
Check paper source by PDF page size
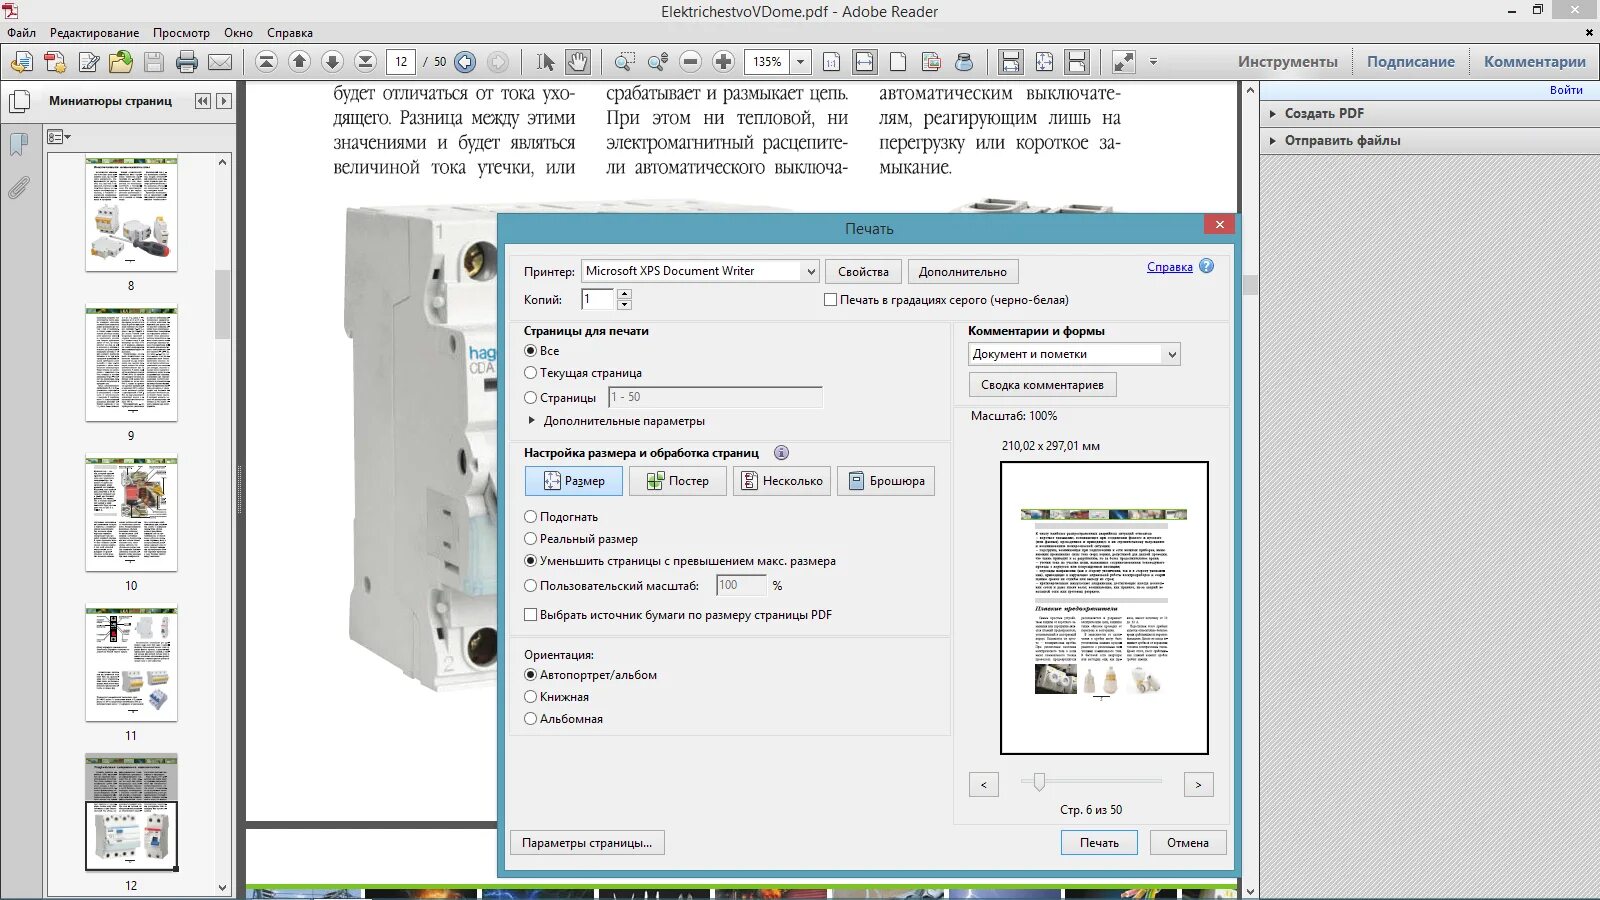click(x=531, y=615)
